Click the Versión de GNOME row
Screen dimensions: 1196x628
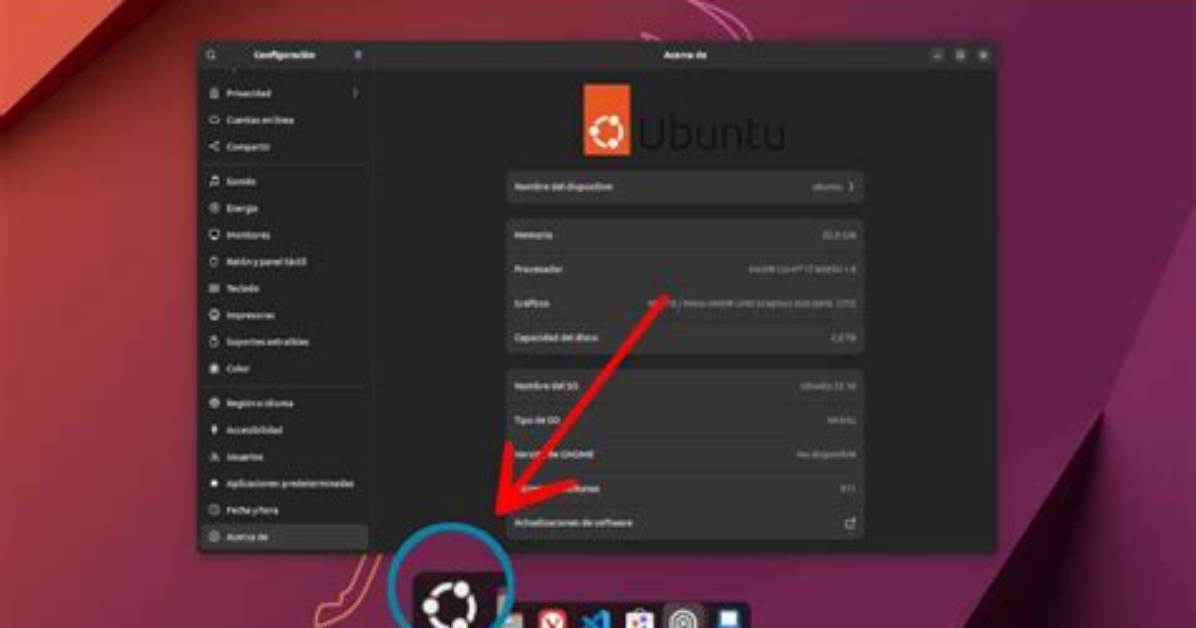[685, 454]
